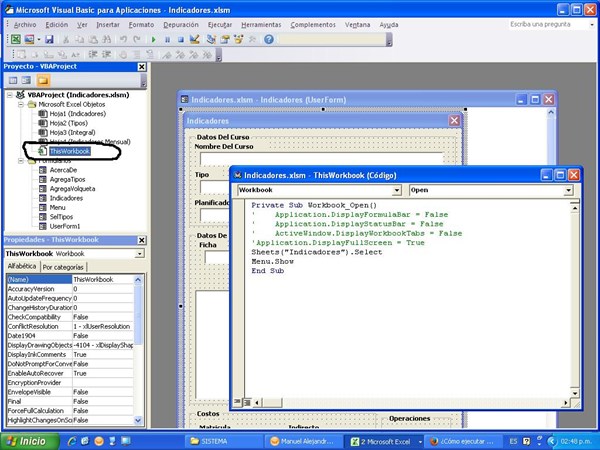Screen dimensions: 600x450
Task: Collapse the Microsoft Excel Objetos folder
Action: pyautogui.click(x=21, y=104)
